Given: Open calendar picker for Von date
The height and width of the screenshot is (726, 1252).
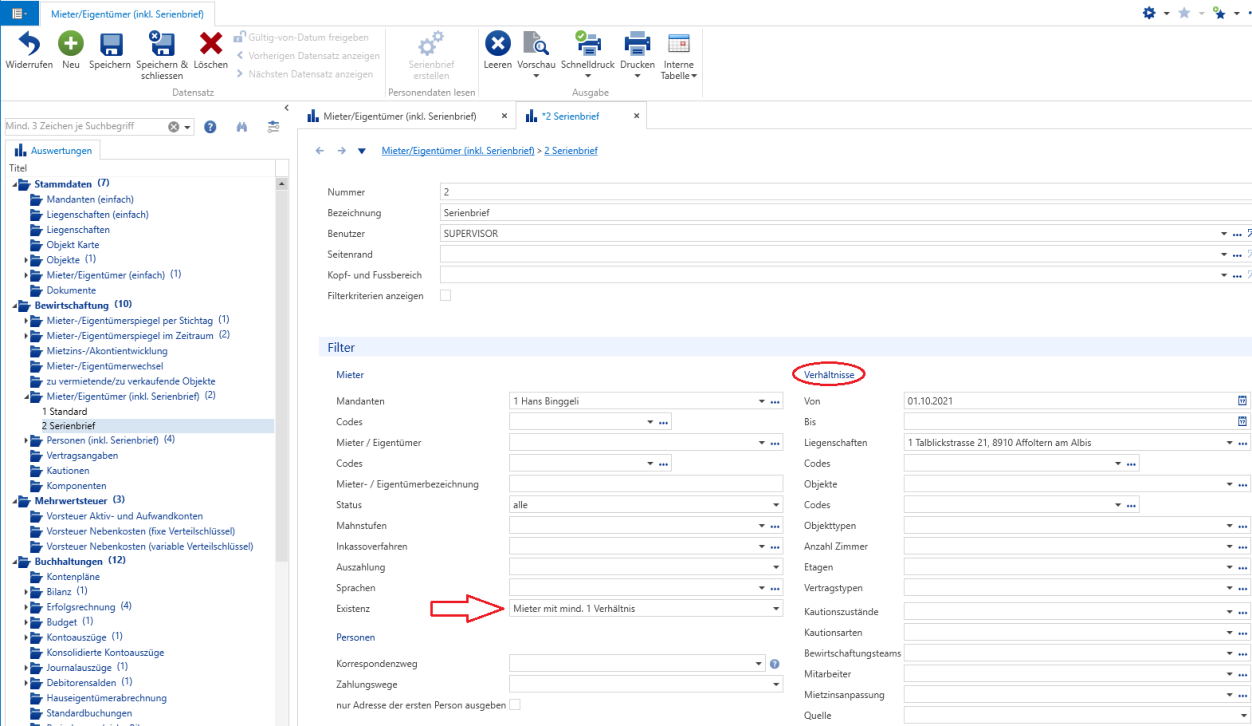Looking at the screenshot, I should coord(1243,401).
